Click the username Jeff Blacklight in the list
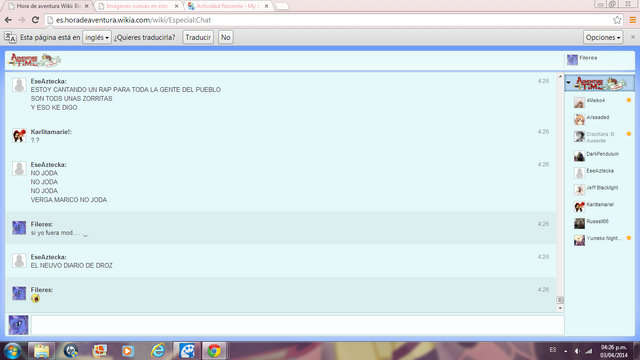640x360 pixels. (x=602, y=188)
